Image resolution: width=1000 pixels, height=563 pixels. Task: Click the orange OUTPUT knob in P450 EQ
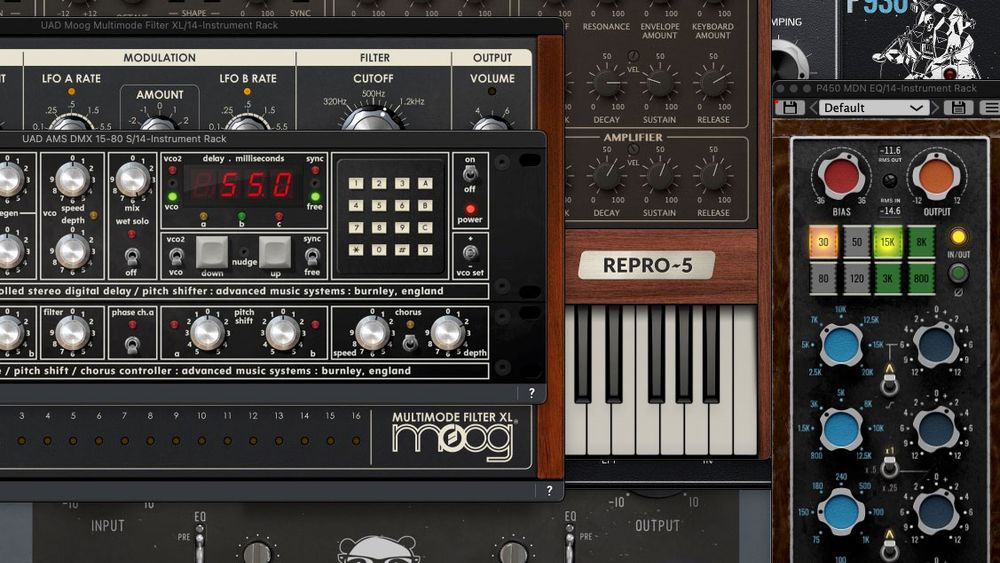point(936,177)
